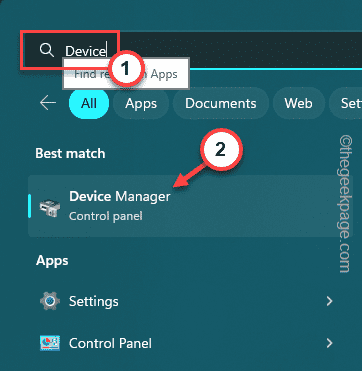Select the All filter tab
Viewport: 362px width, 371px height.
coord(89,104)
